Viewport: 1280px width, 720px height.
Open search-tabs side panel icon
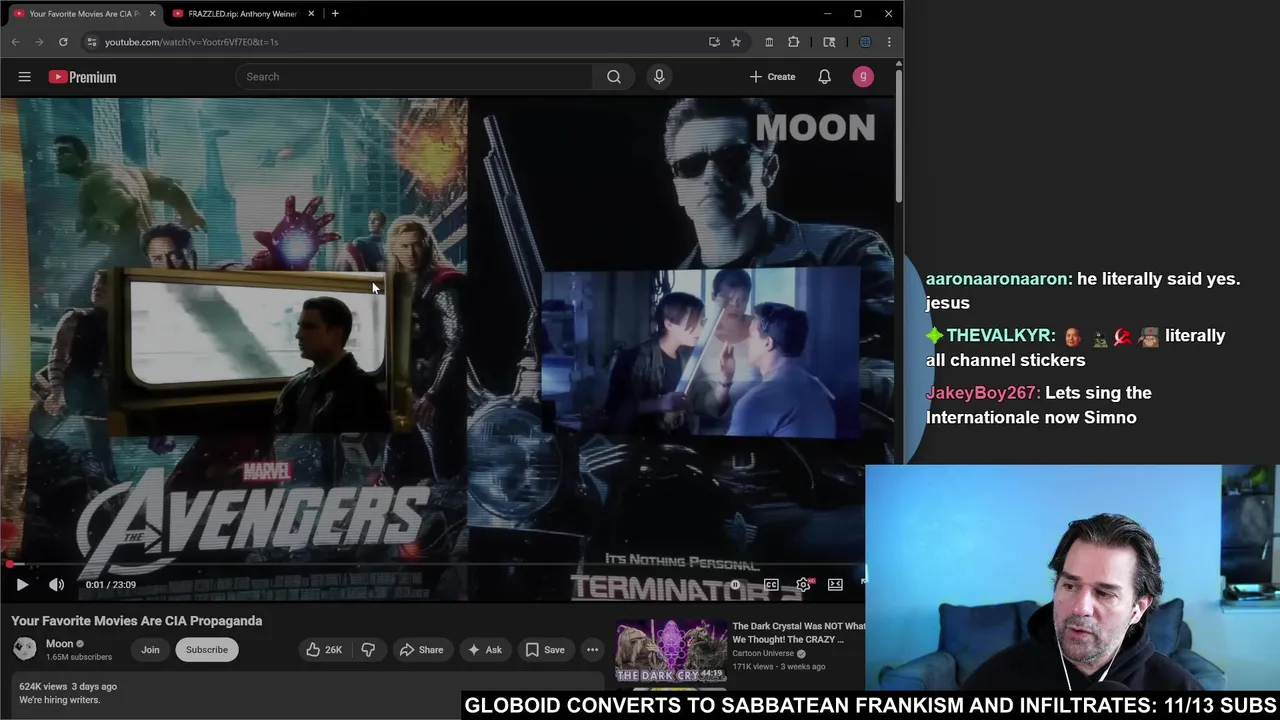click(829, 42)
